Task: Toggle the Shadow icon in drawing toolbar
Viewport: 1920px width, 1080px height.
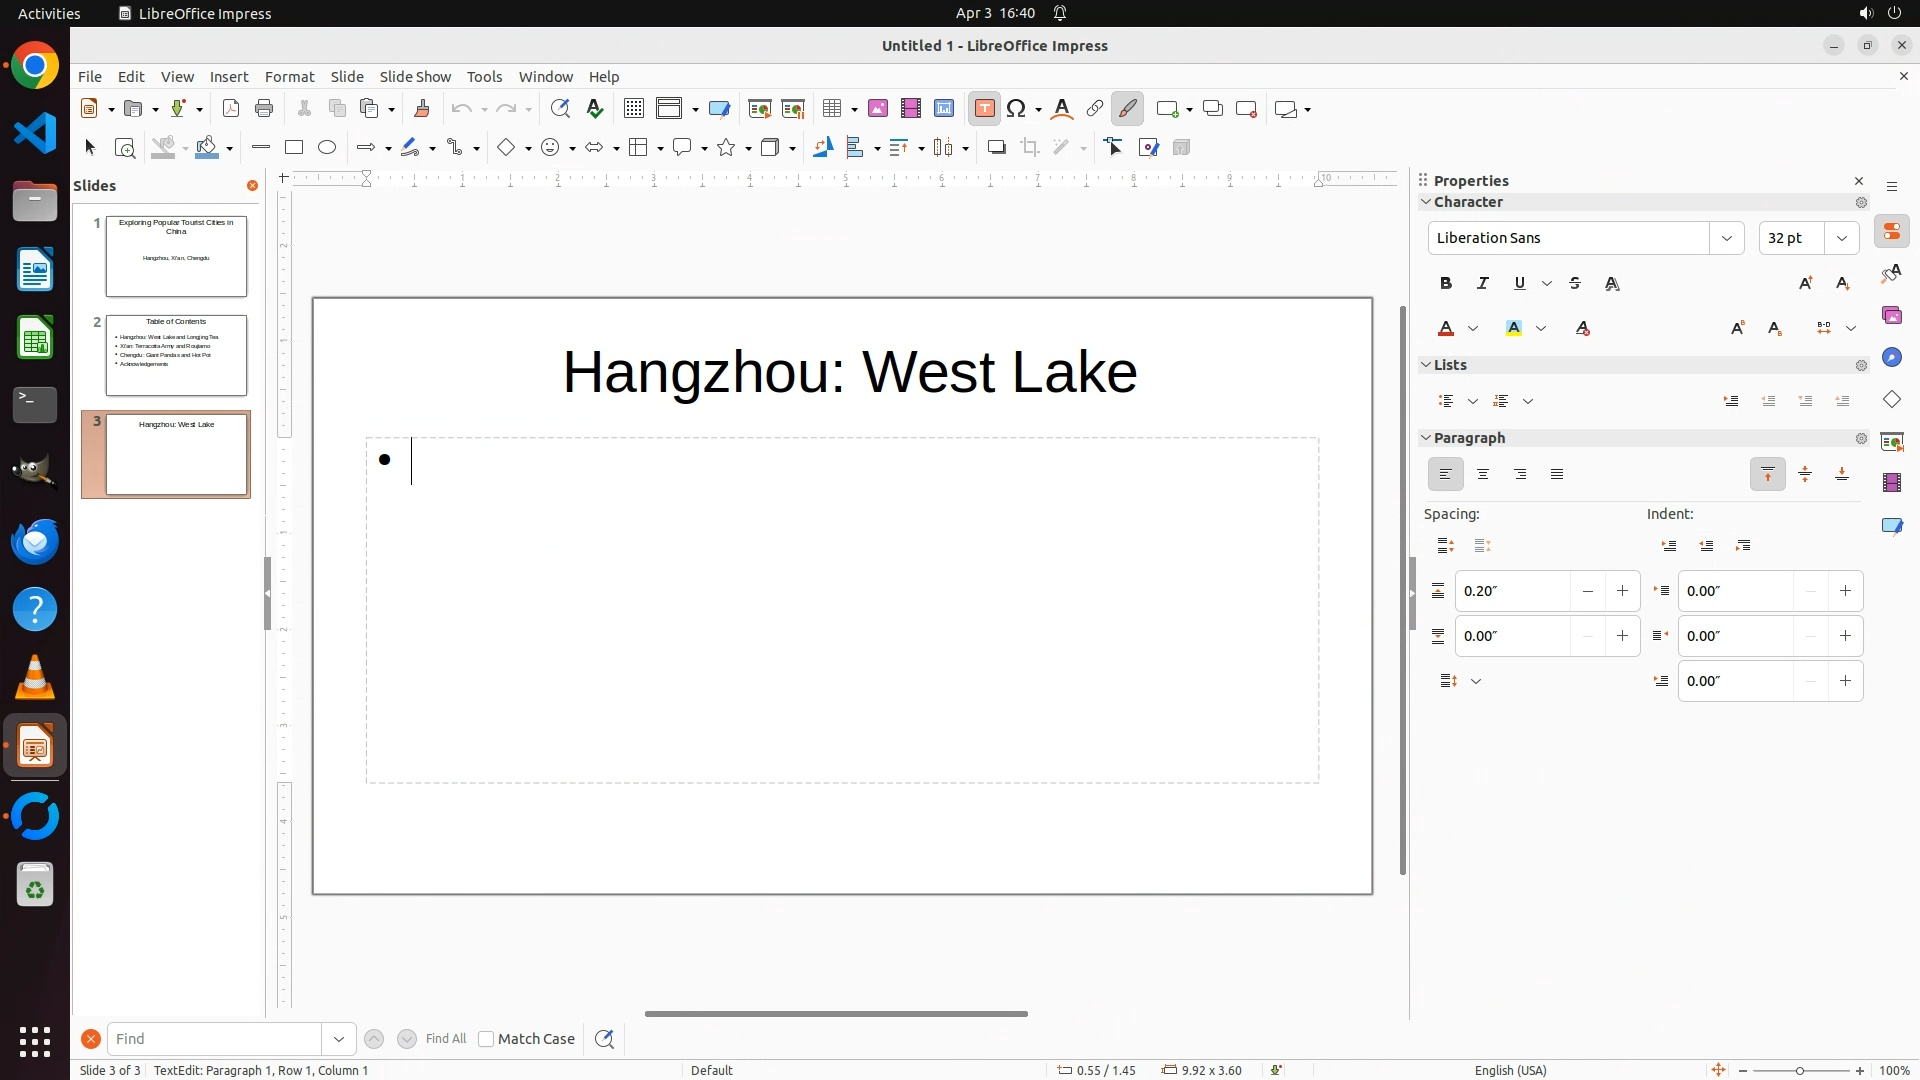Action: pos(996,148)
